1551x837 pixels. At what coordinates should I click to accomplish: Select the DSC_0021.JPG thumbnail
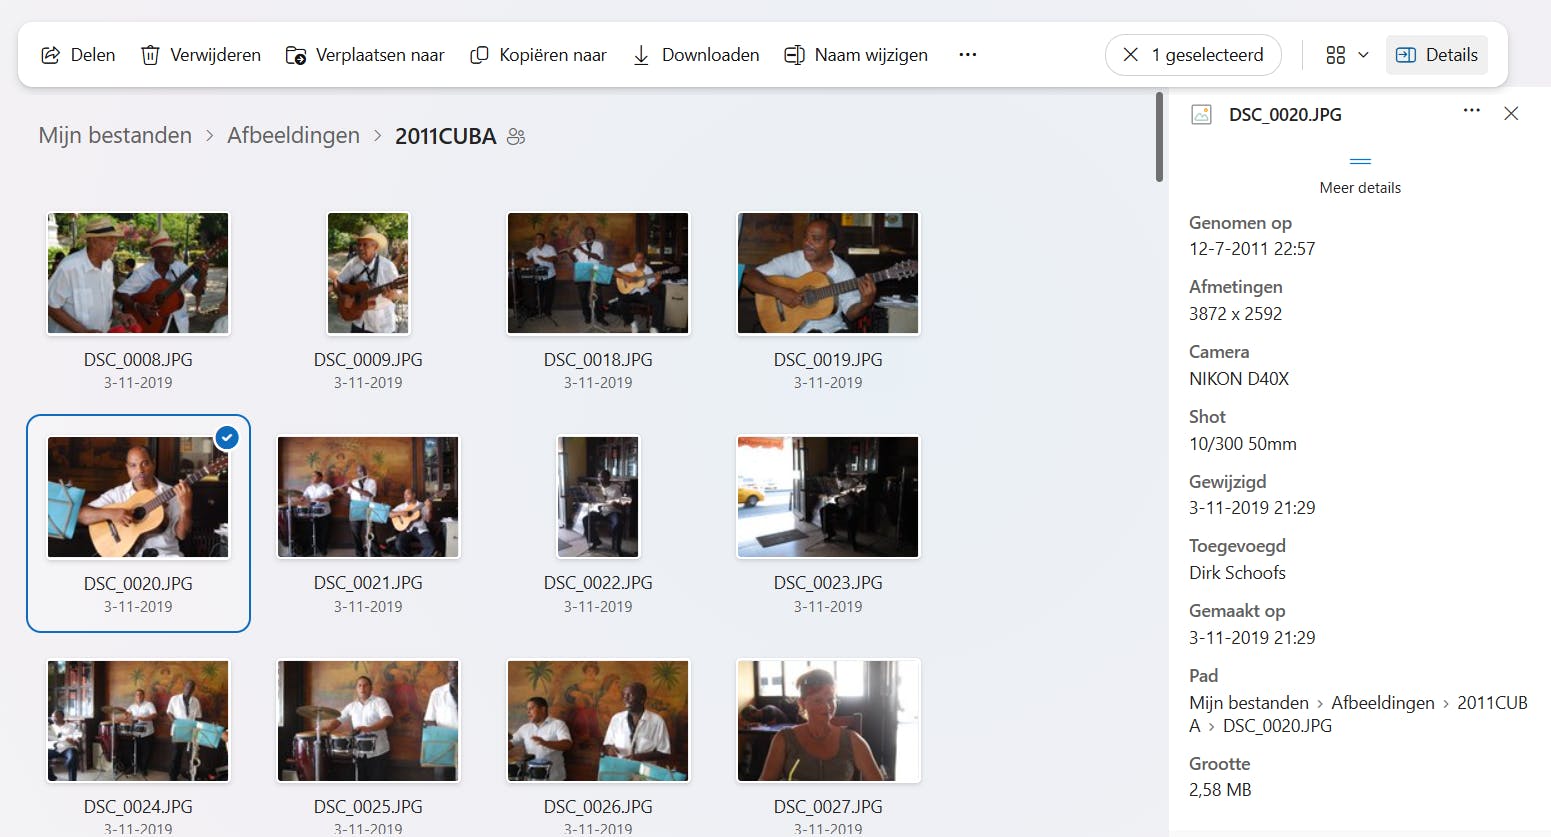tap(368, 497)
